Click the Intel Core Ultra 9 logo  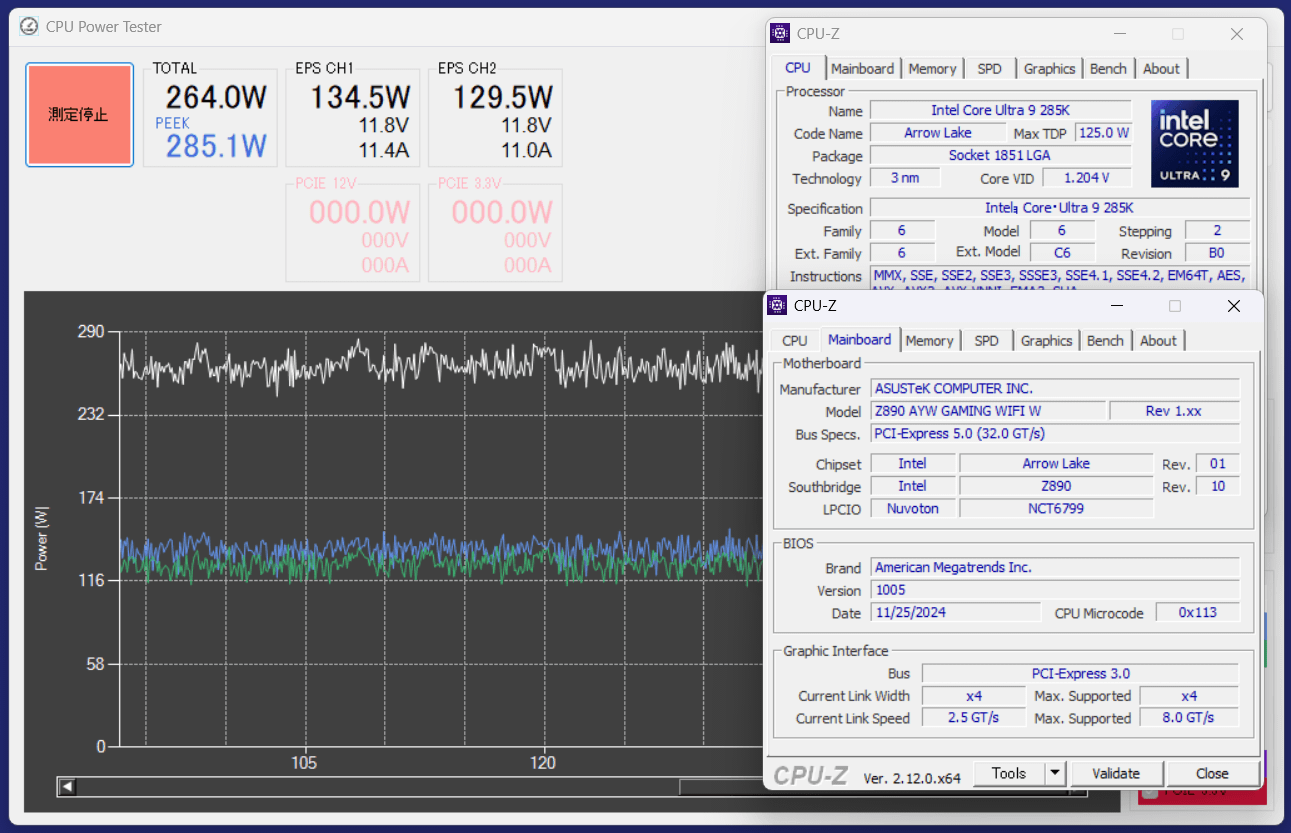coord(1195,143)
